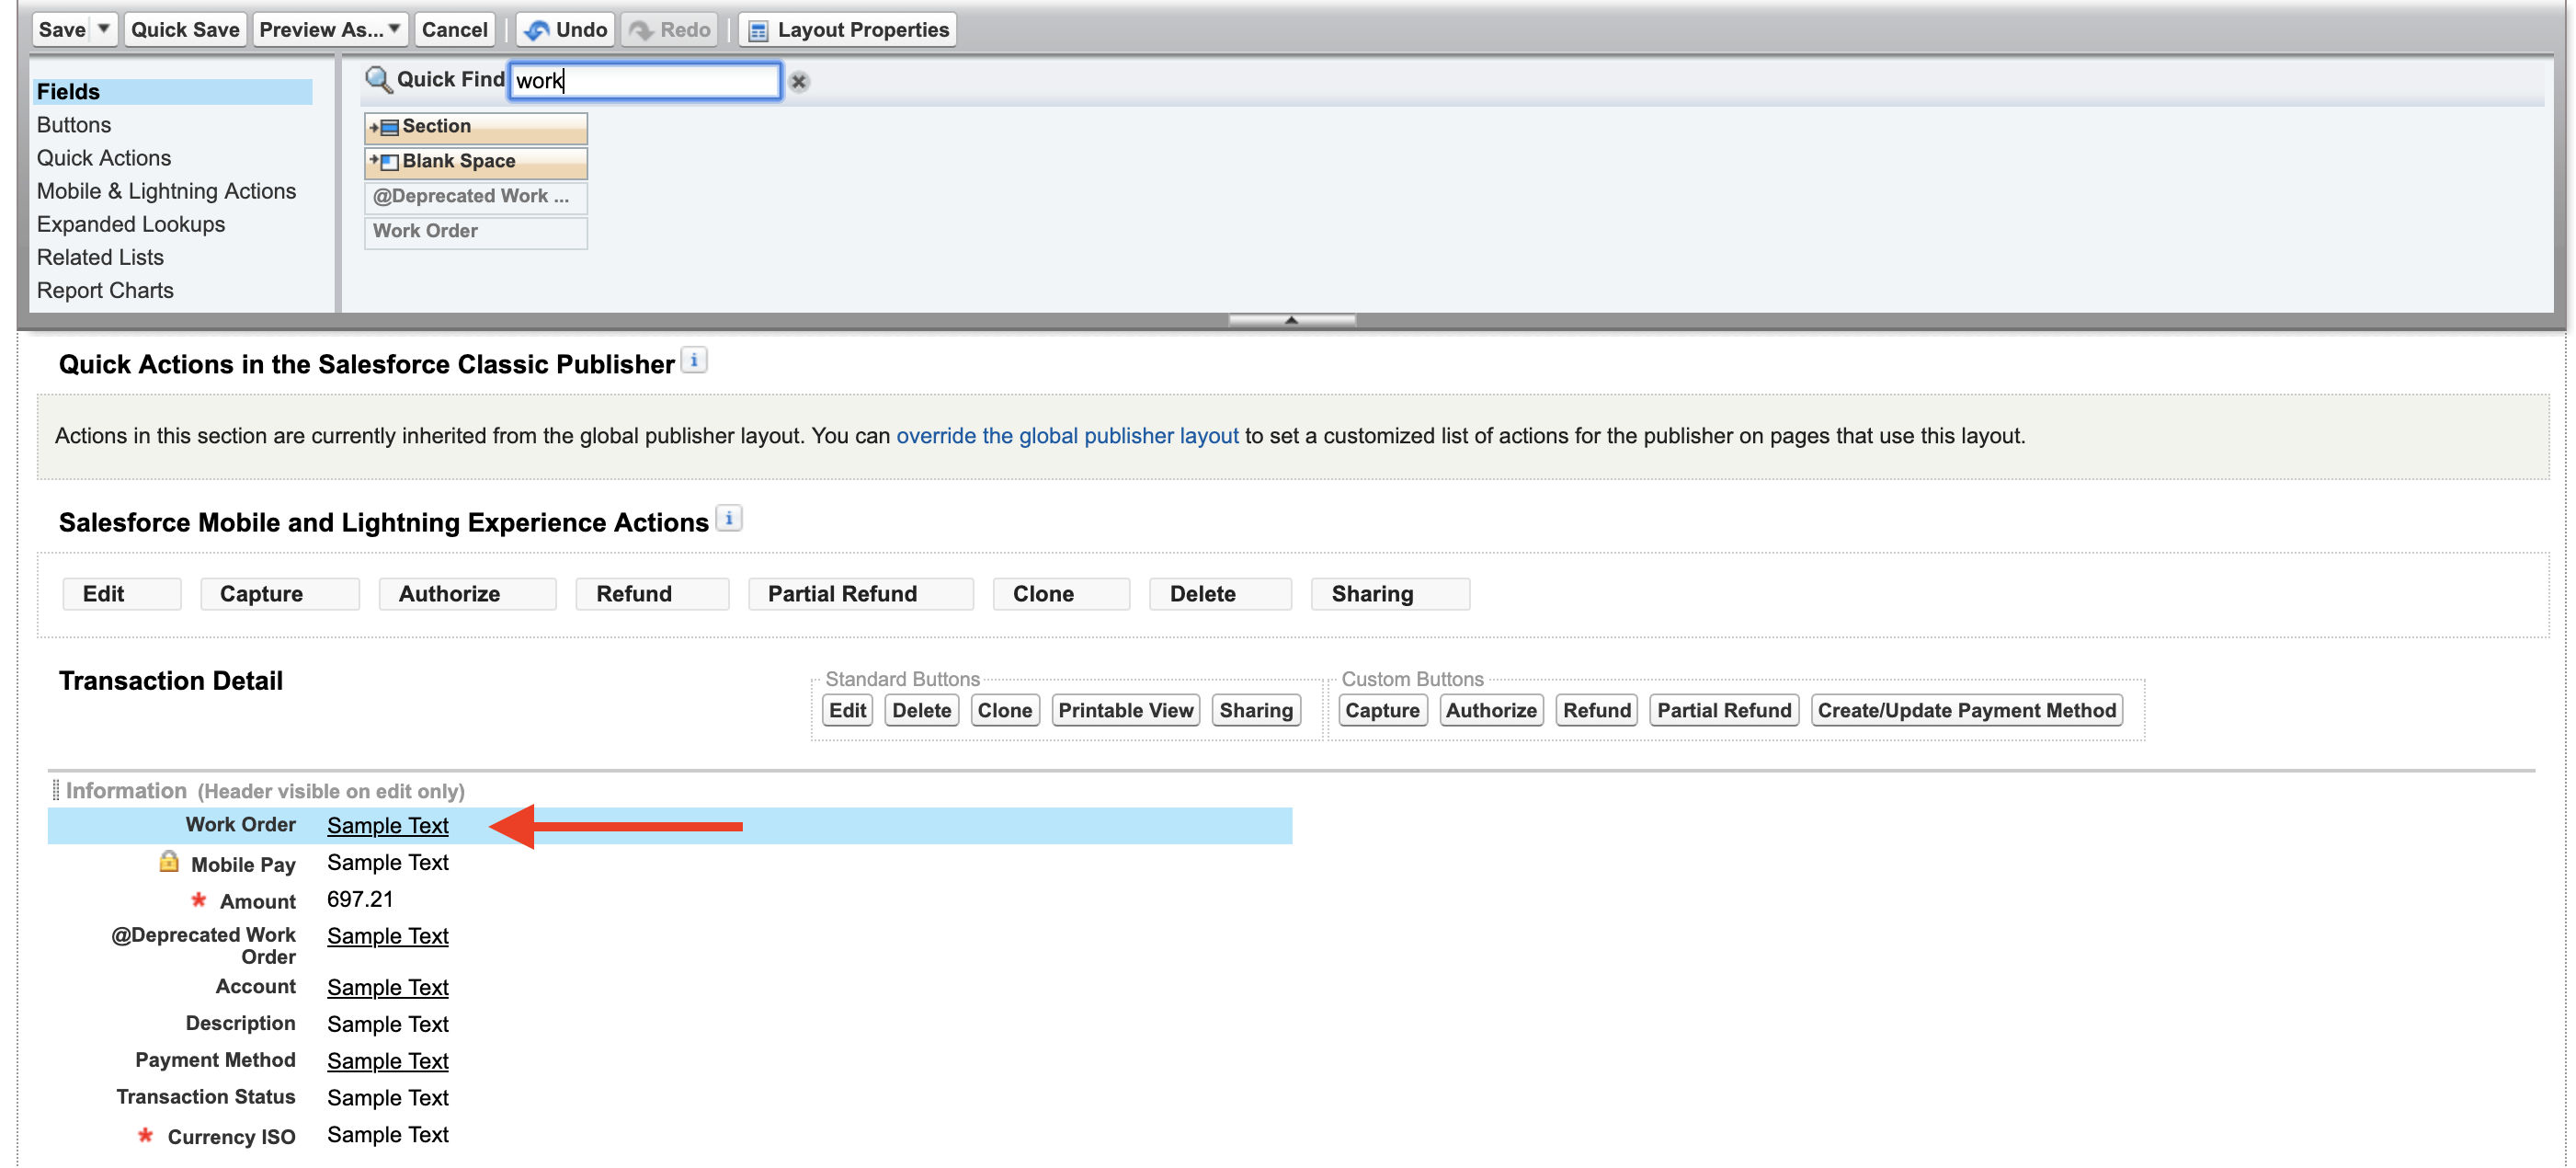Click the Account Sample Text link
The width and height of the screenshot is (2576, 1168).
click(x=387, y=987)
